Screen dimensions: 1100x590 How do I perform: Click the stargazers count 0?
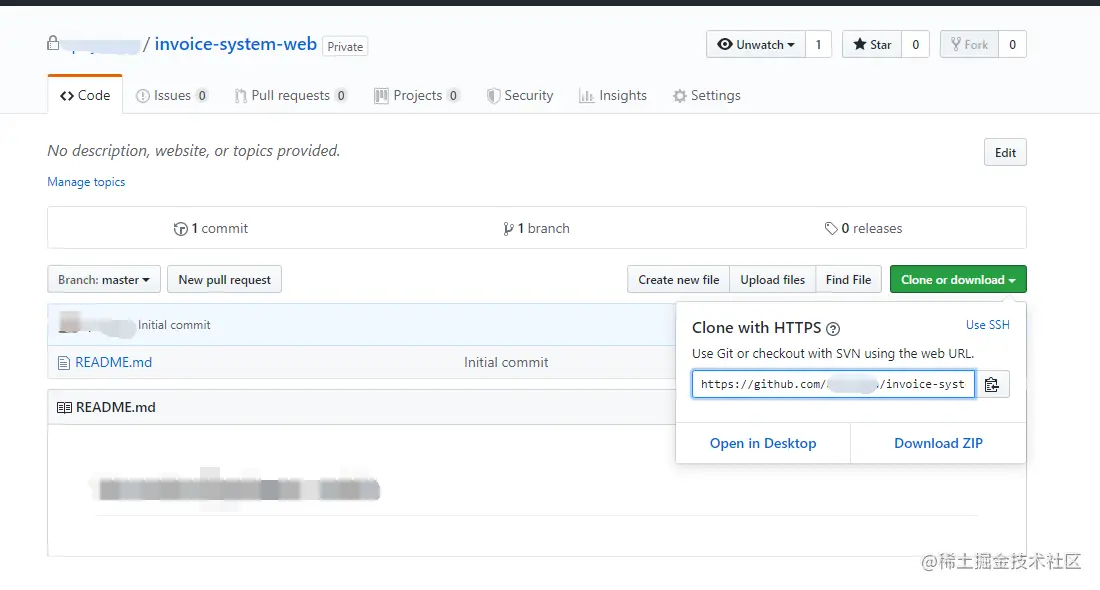[915, 44]
